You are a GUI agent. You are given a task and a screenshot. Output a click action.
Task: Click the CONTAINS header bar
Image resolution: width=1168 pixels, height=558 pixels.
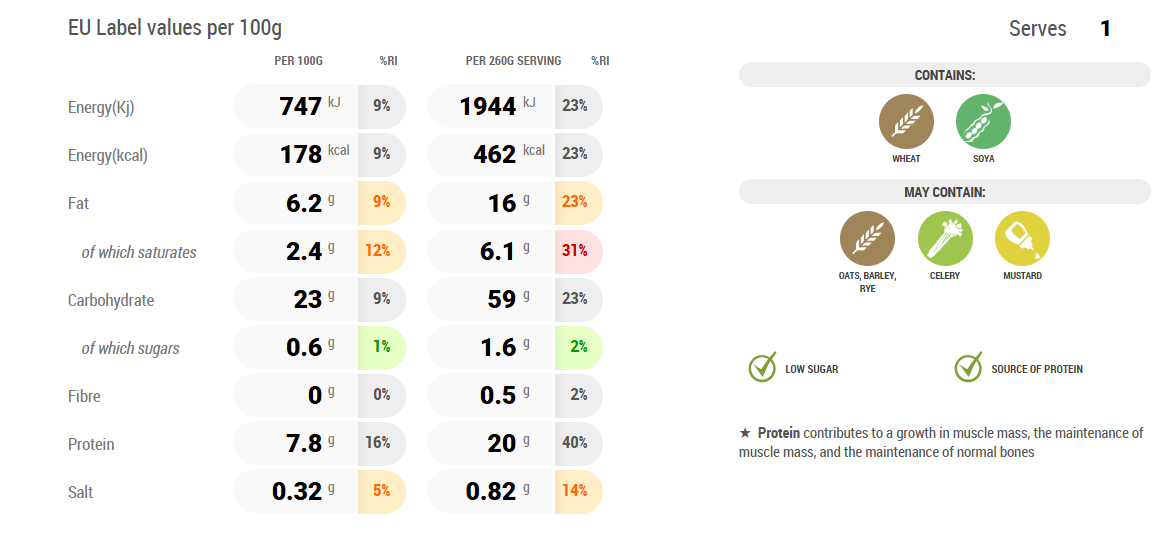tap(944, 75)
